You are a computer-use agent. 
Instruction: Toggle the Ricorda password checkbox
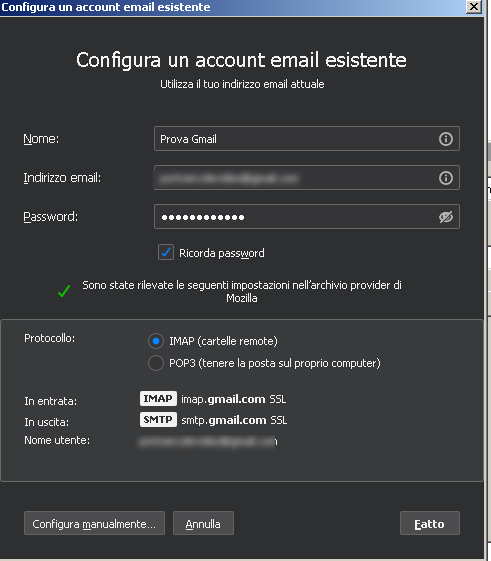pyautogui.click(x=166, y=252)
